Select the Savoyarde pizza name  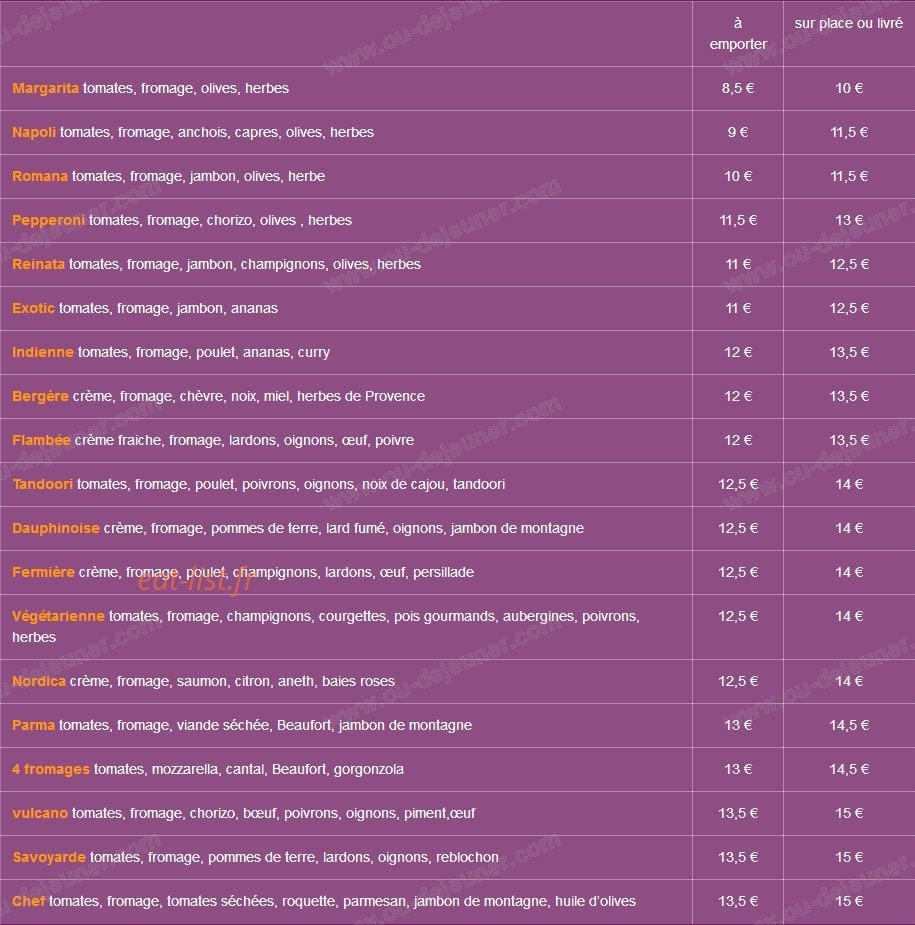point(49,857)
